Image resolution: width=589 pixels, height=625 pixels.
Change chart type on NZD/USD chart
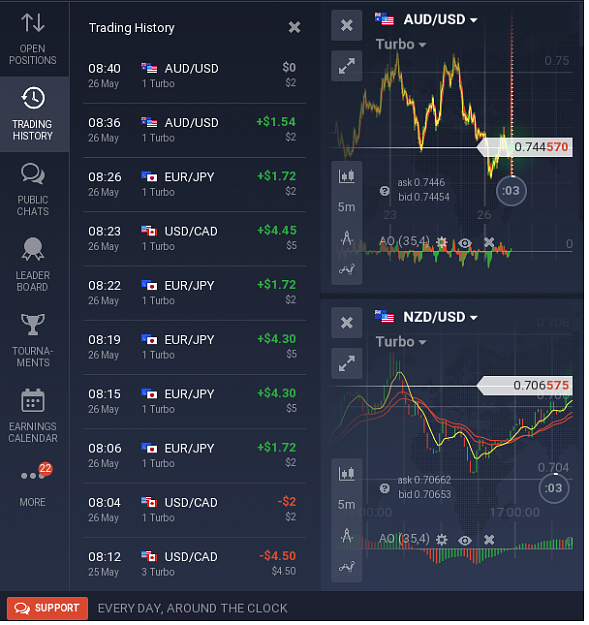pyautogui.click(x=348, y=476)
